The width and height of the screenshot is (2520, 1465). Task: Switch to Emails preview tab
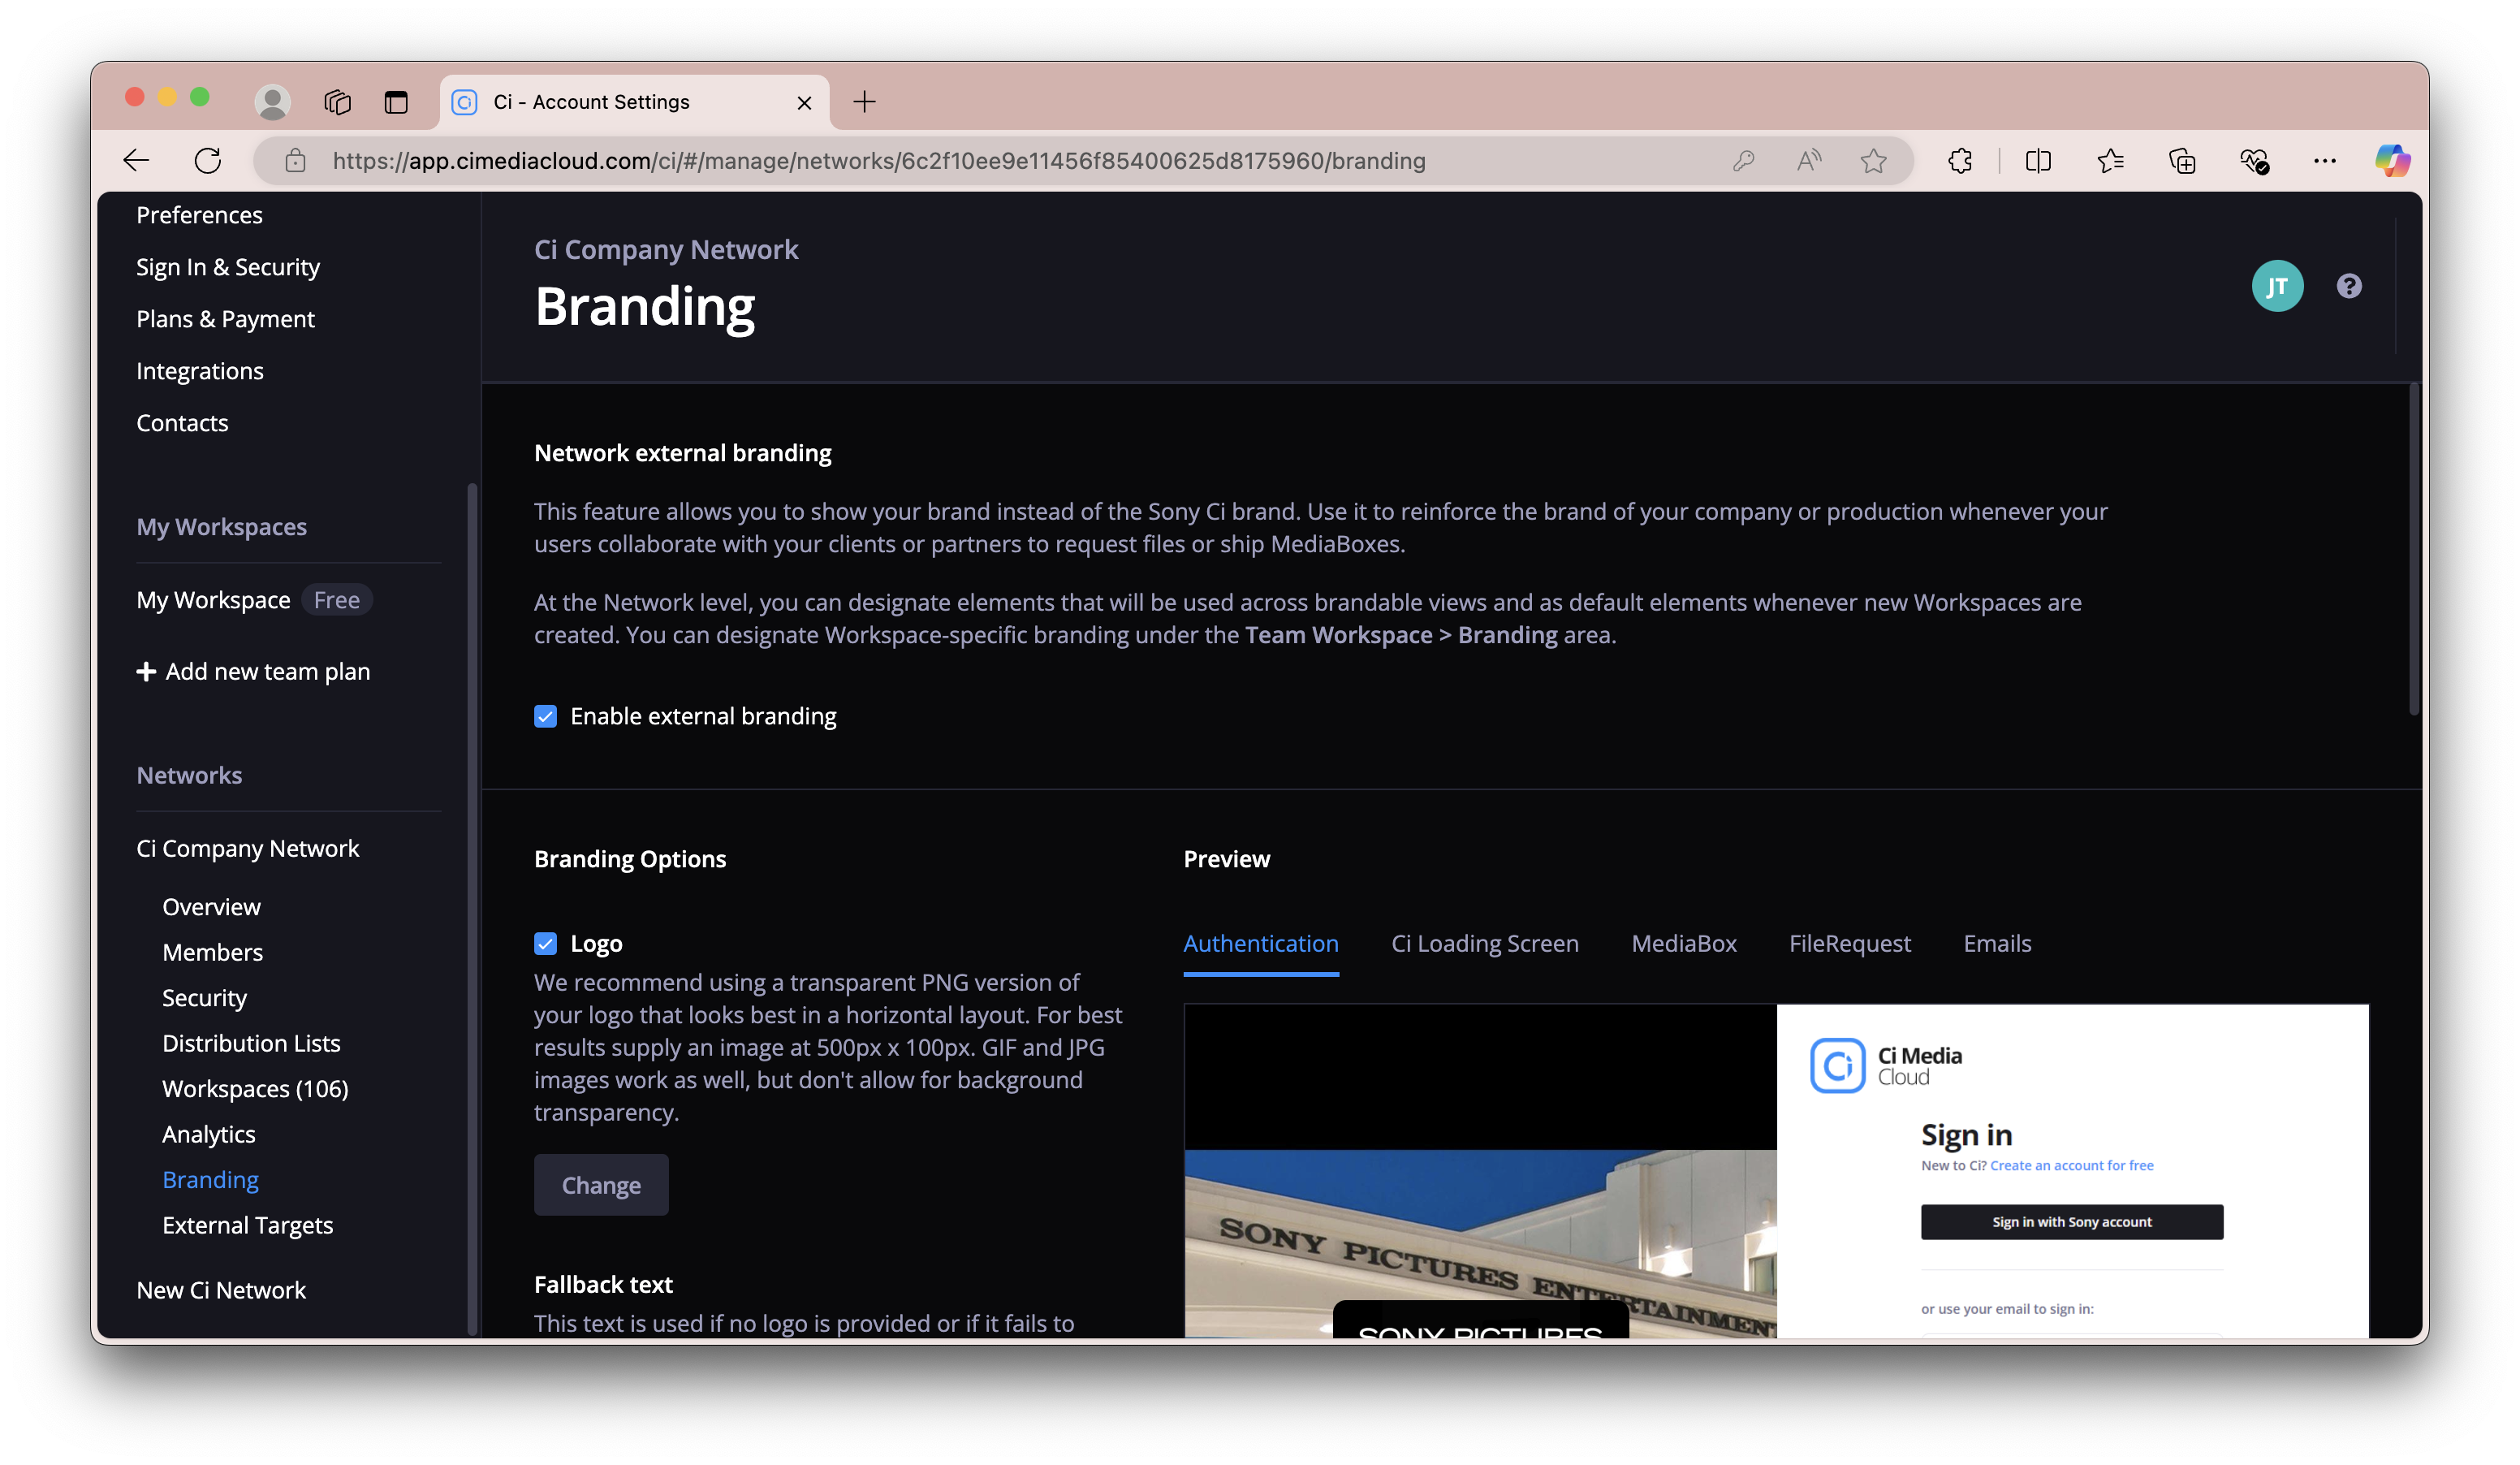(1997, 943)
